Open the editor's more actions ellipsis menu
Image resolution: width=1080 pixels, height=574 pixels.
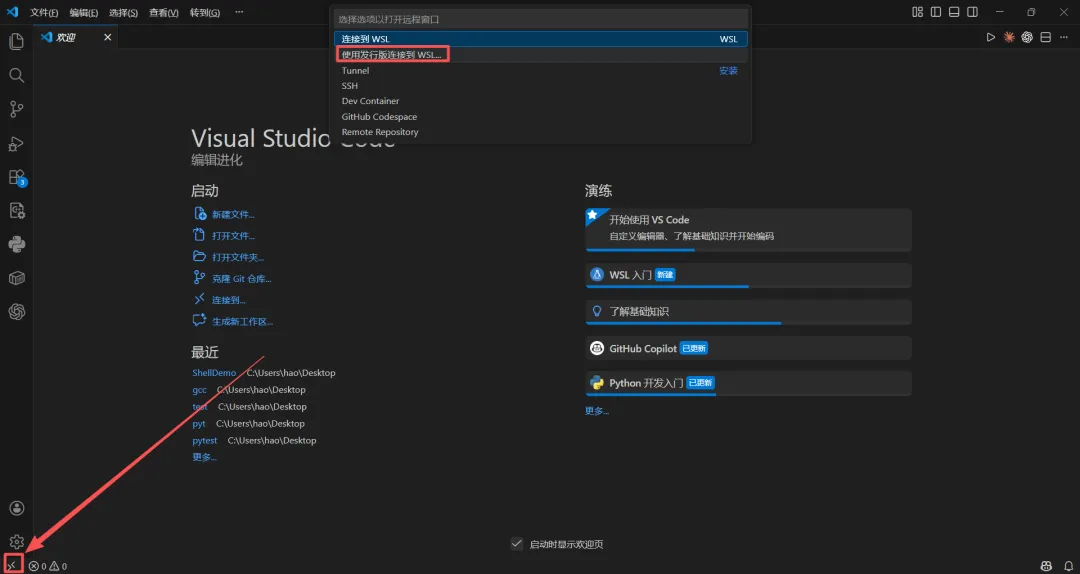point(1065,37)
